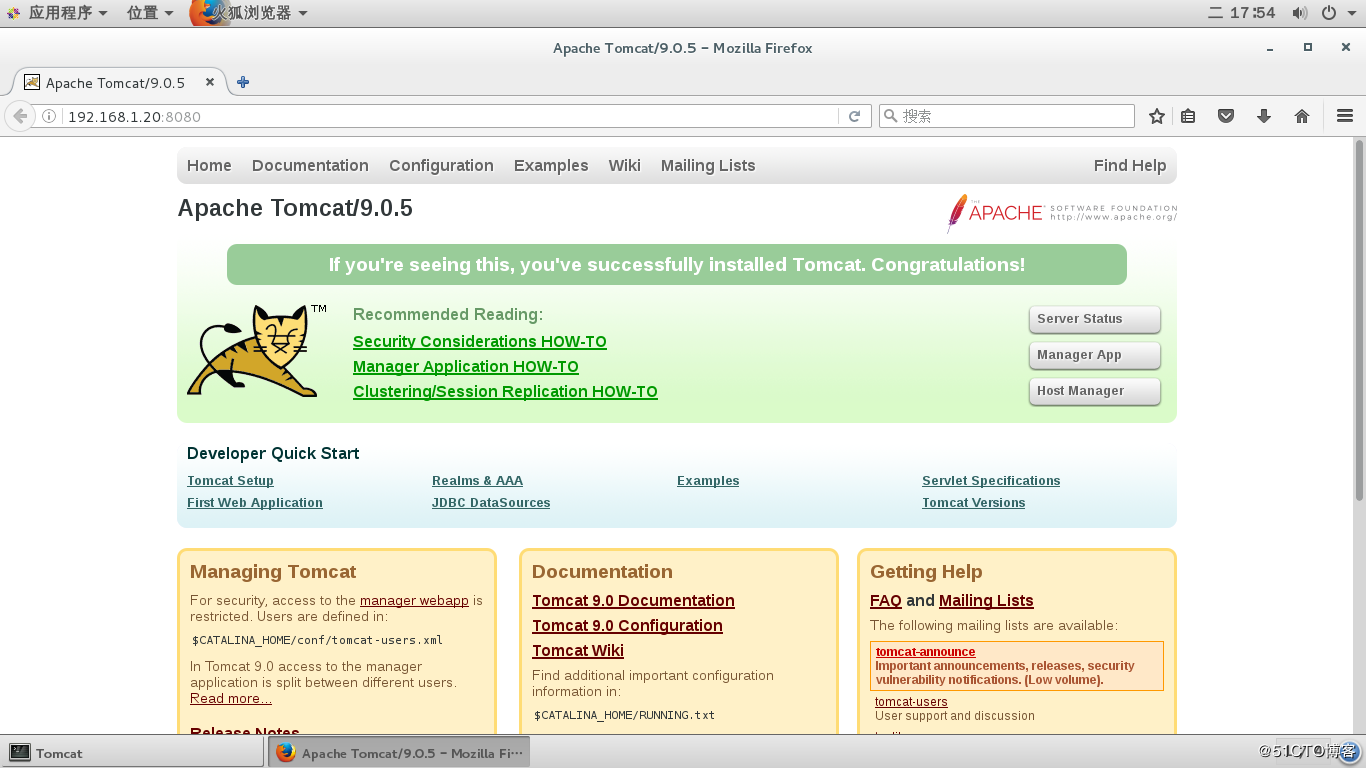The height and width of the screenshot is (768, 1366).
Task: Click the Pocket save icon
Action: click(x=1226, y=116)
